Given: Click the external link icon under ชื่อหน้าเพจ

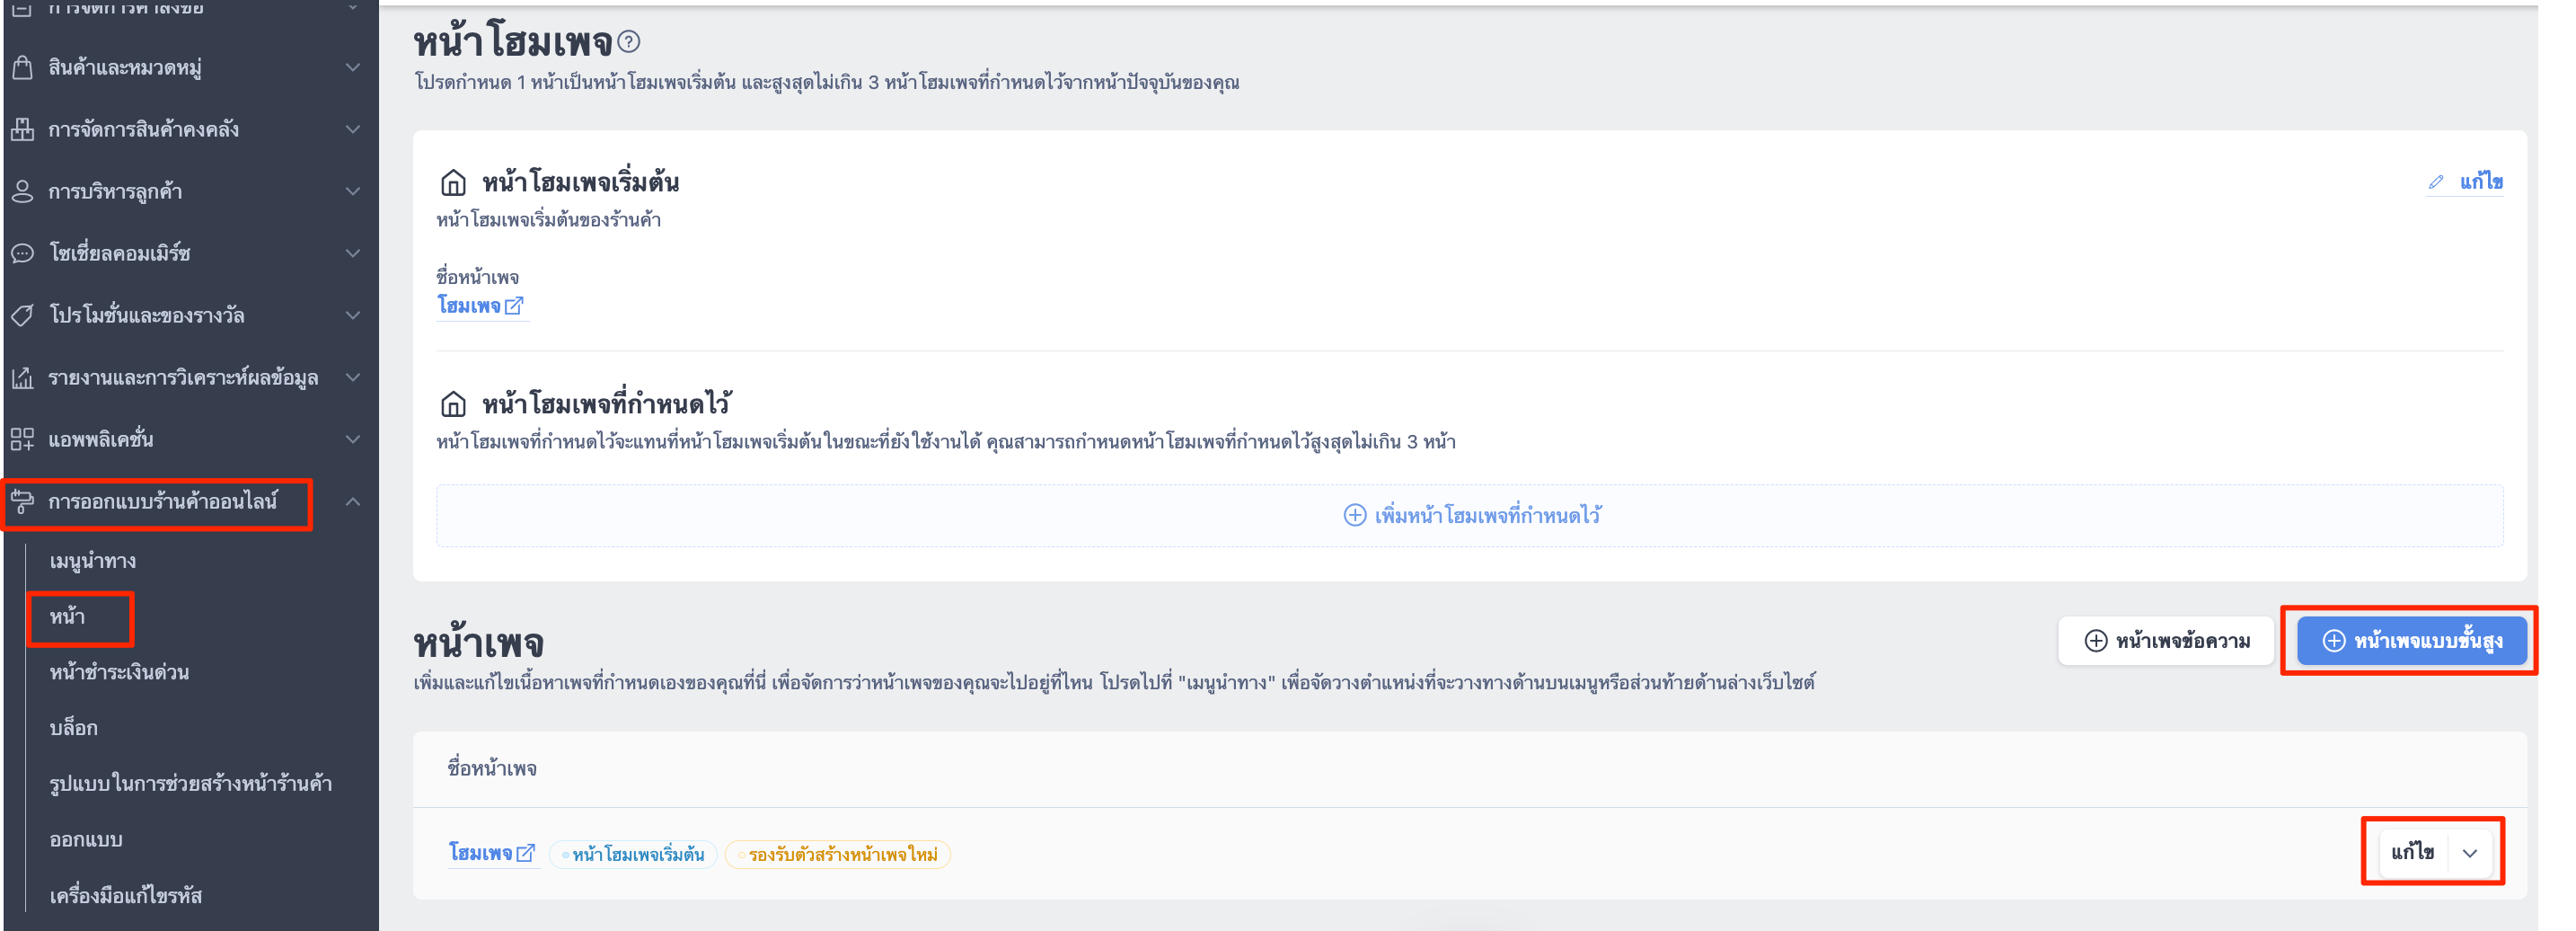Looking at the screenshot, I should pyautogui.click(x=514, y=306).
